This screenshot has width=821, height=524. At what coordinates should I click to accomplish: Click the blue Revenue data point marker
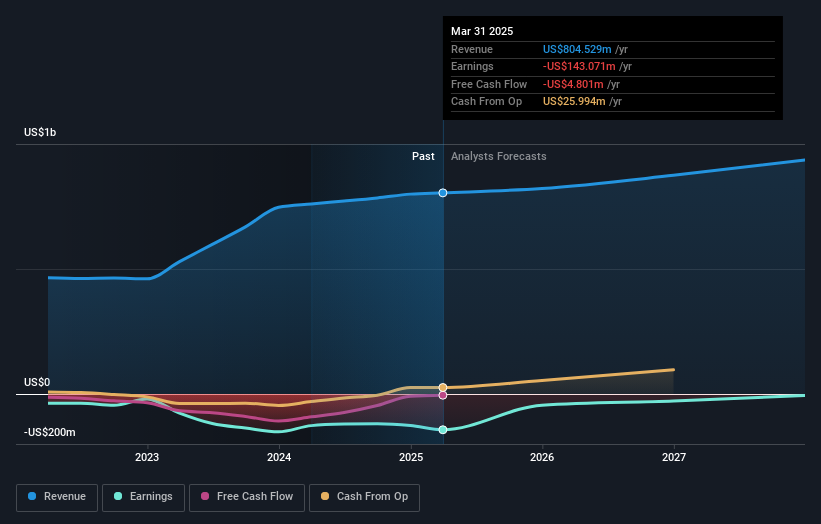(x=443, y=193)
